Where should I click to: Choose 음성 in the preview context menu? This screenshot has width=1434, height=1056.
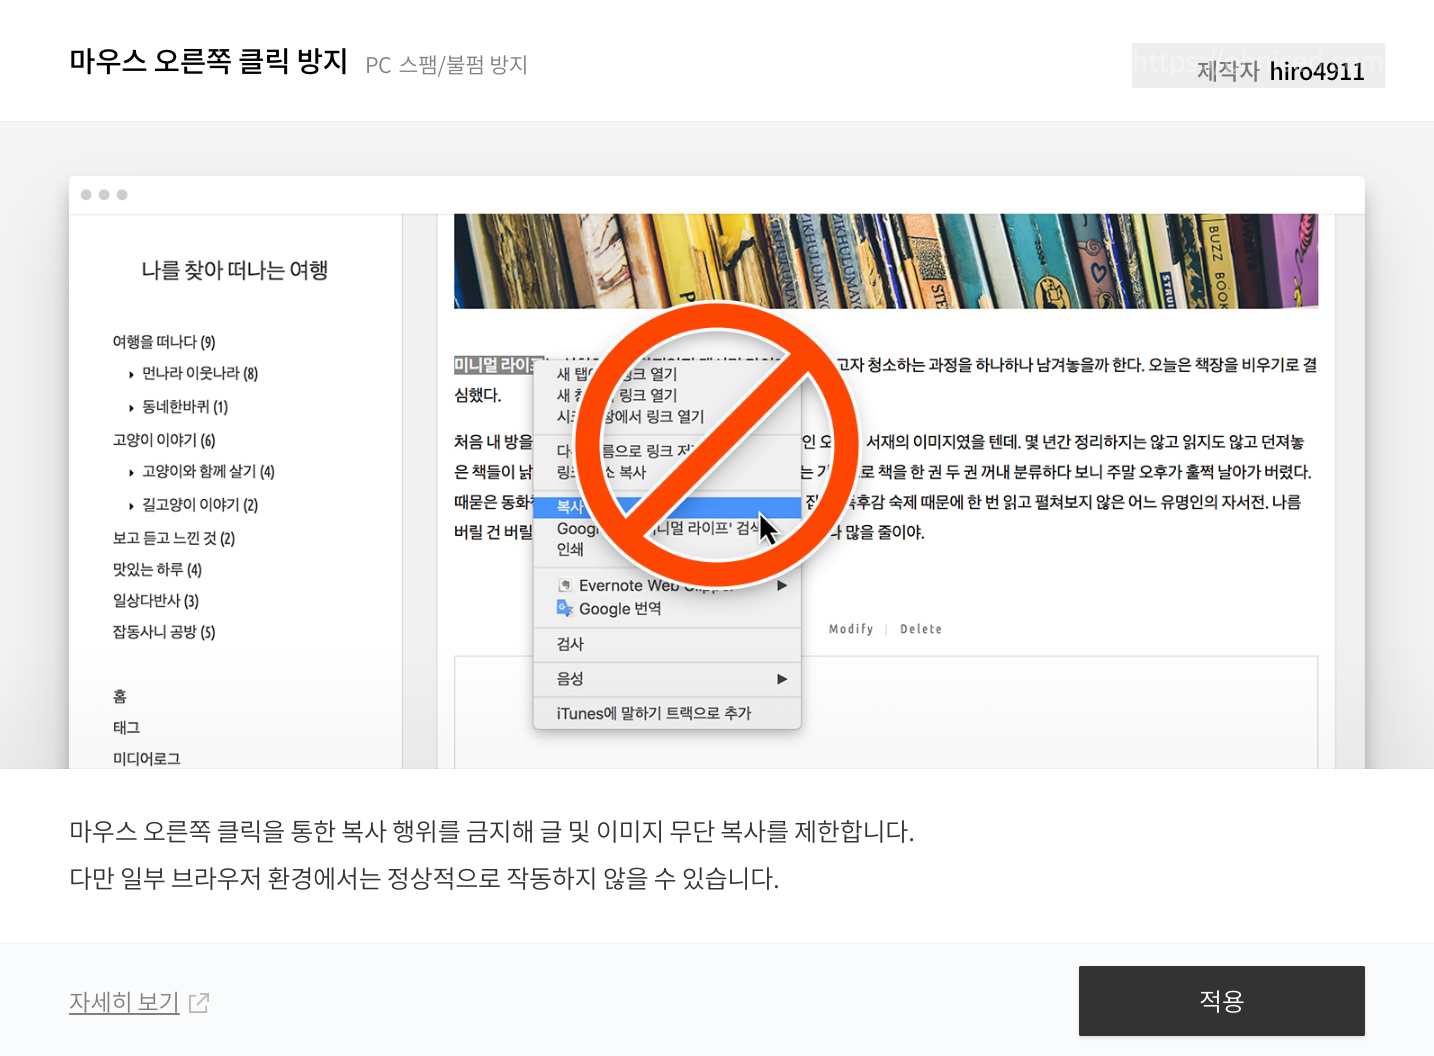pyautogui.click(x=570, y=678)
